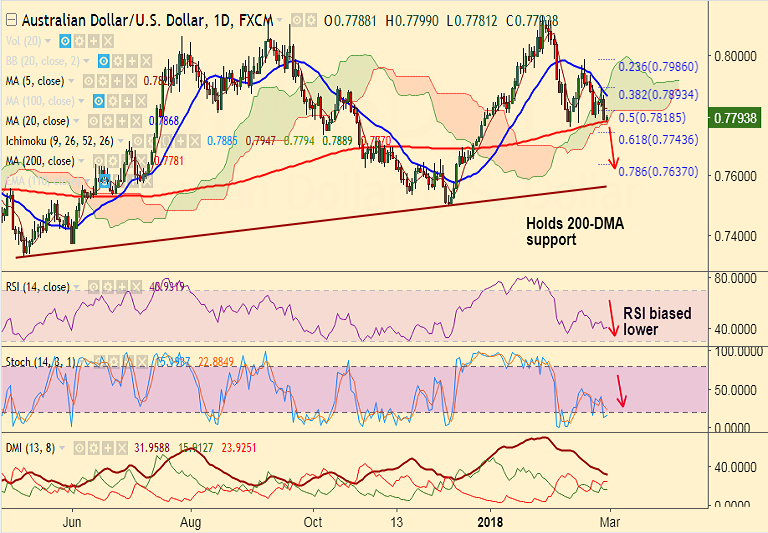Click the plus icon beside Vol (20)

94,41
